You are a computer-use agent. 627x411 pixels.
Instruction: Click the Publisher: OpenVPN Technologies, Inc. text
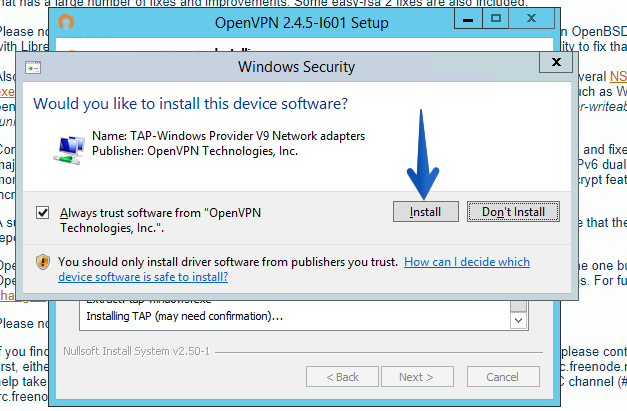point(195,151)
